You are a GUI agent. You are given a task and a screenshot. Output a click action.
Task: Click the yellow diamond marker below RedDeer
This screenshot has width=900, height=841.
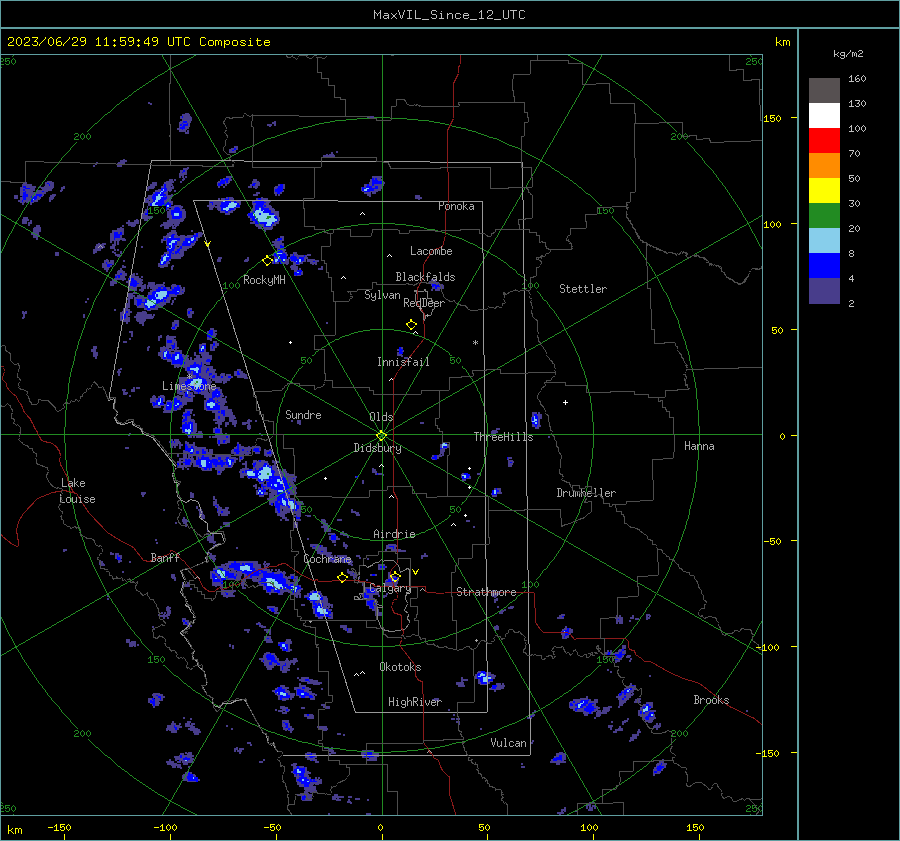[x=411, y=325]
